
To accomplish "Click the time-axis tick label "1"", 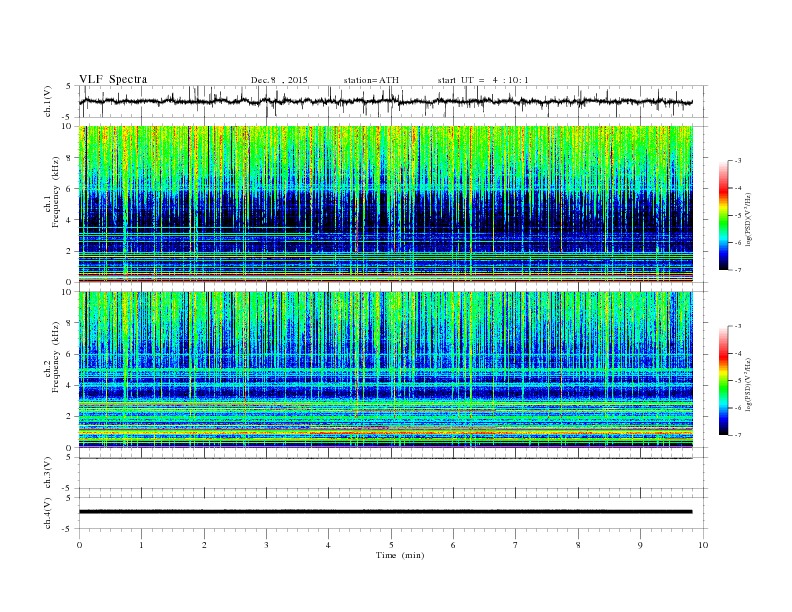I will 141,545.
